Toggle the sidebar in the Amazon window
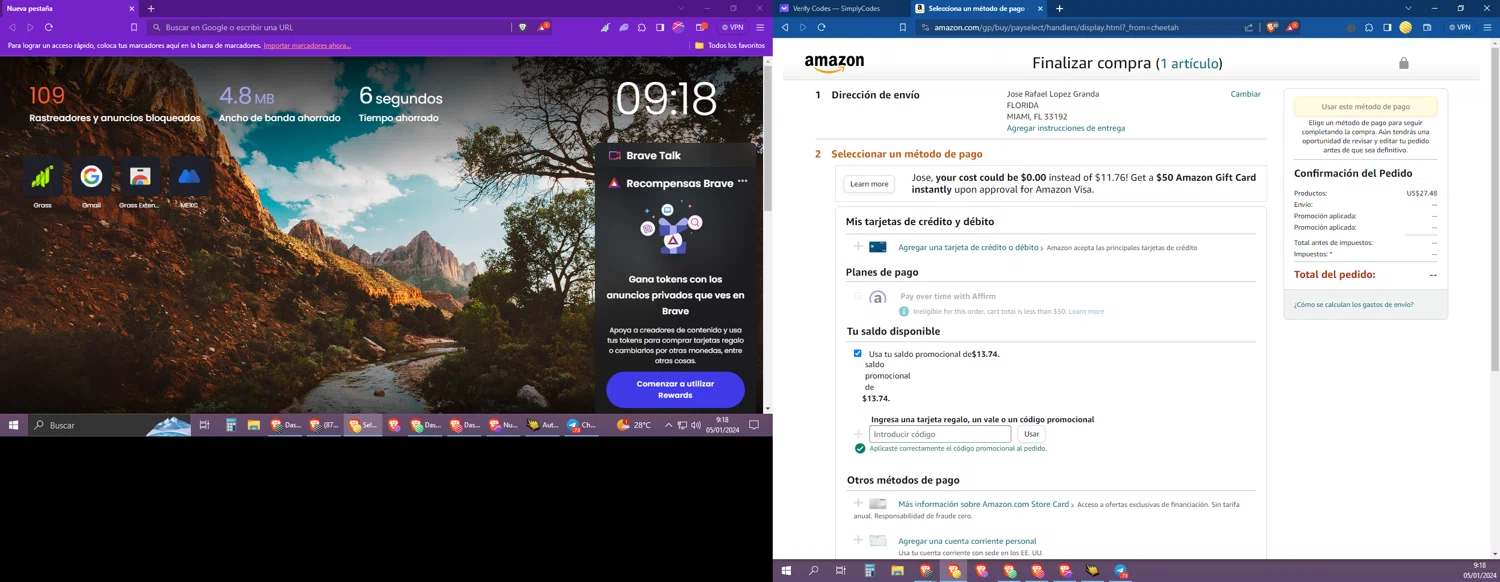1500x582 pixels. point(1387,27)
